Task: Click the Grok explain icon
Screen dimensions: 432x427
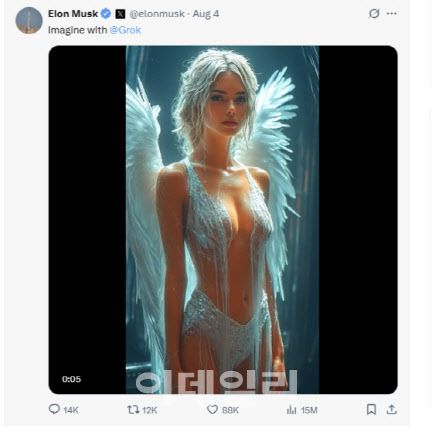Action: (374, 14)
